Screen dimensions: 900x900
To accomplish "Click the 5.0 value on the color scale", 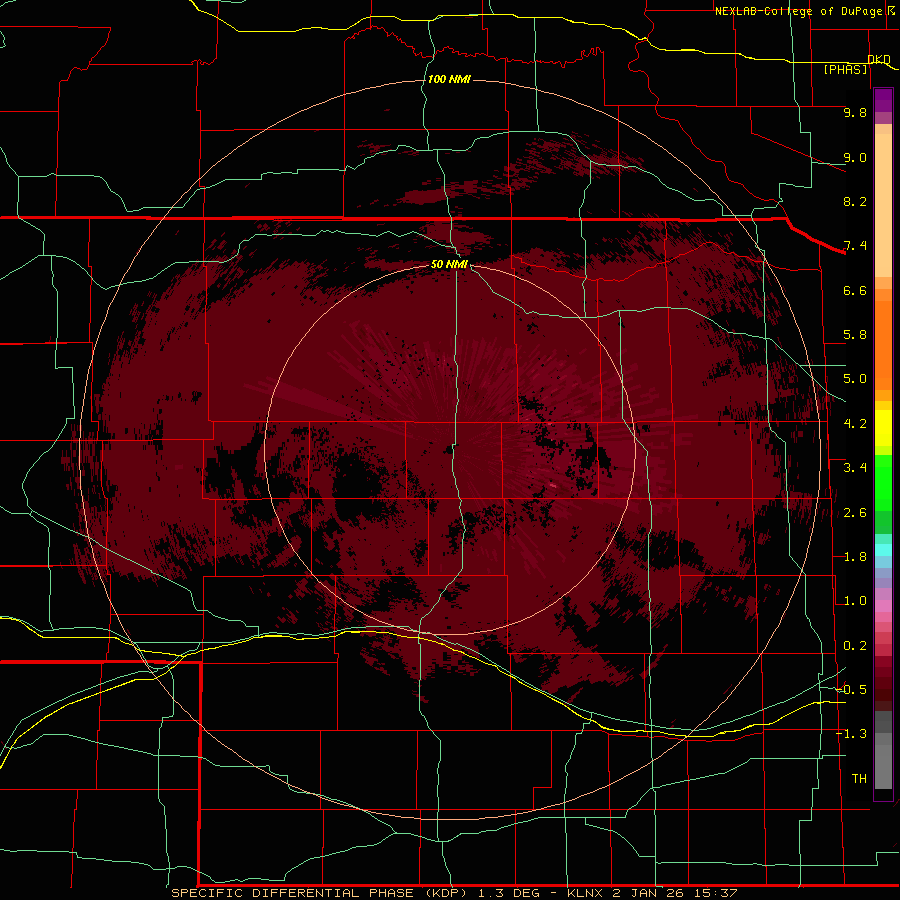I will point(855,379).
